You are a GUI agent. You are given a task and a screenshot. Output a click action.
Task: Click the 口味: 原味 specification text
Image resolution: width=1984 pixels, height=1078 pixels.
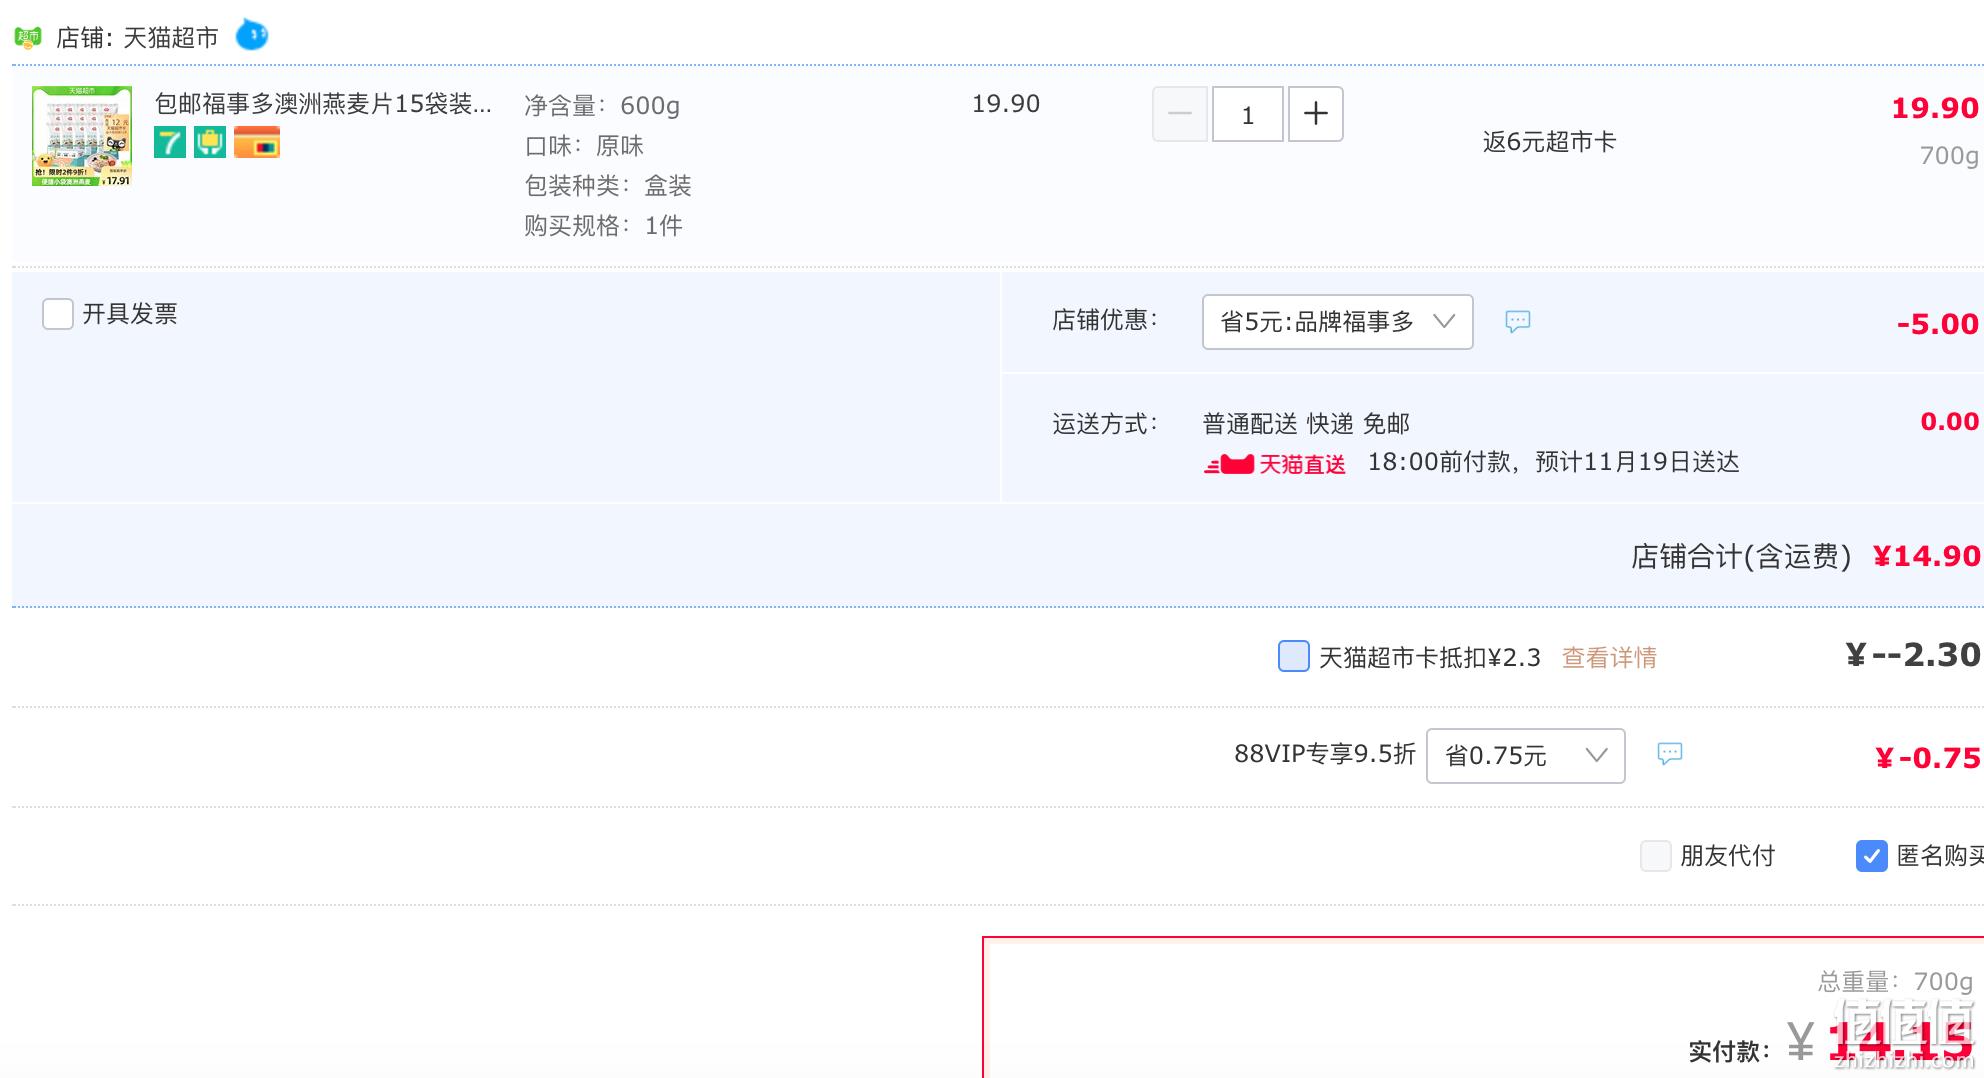coord(584,146)
